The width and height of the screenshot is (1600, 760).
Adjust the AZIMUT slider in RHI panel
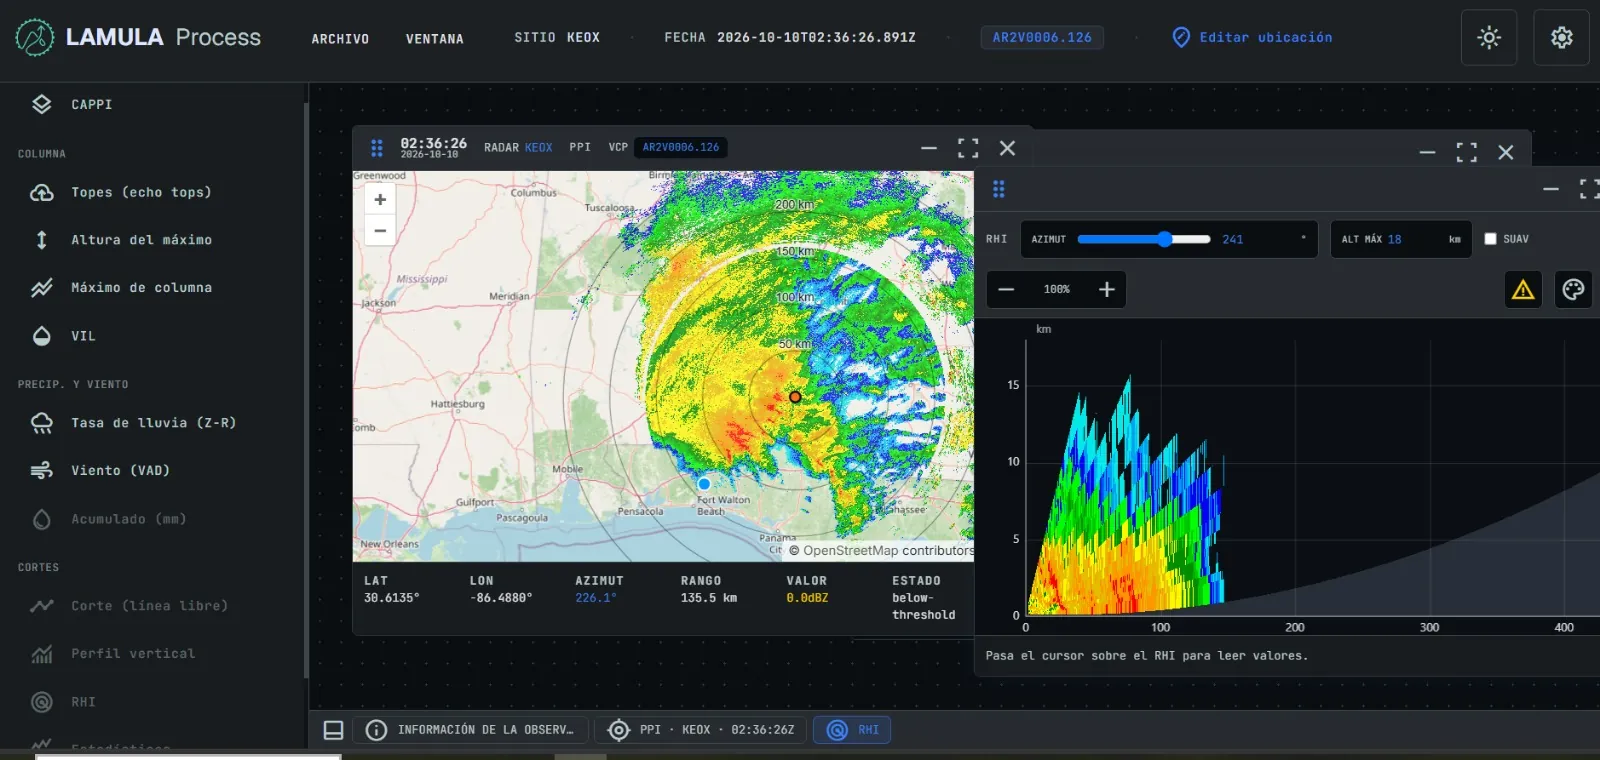pyautogui.click(x=1144, y=239)
